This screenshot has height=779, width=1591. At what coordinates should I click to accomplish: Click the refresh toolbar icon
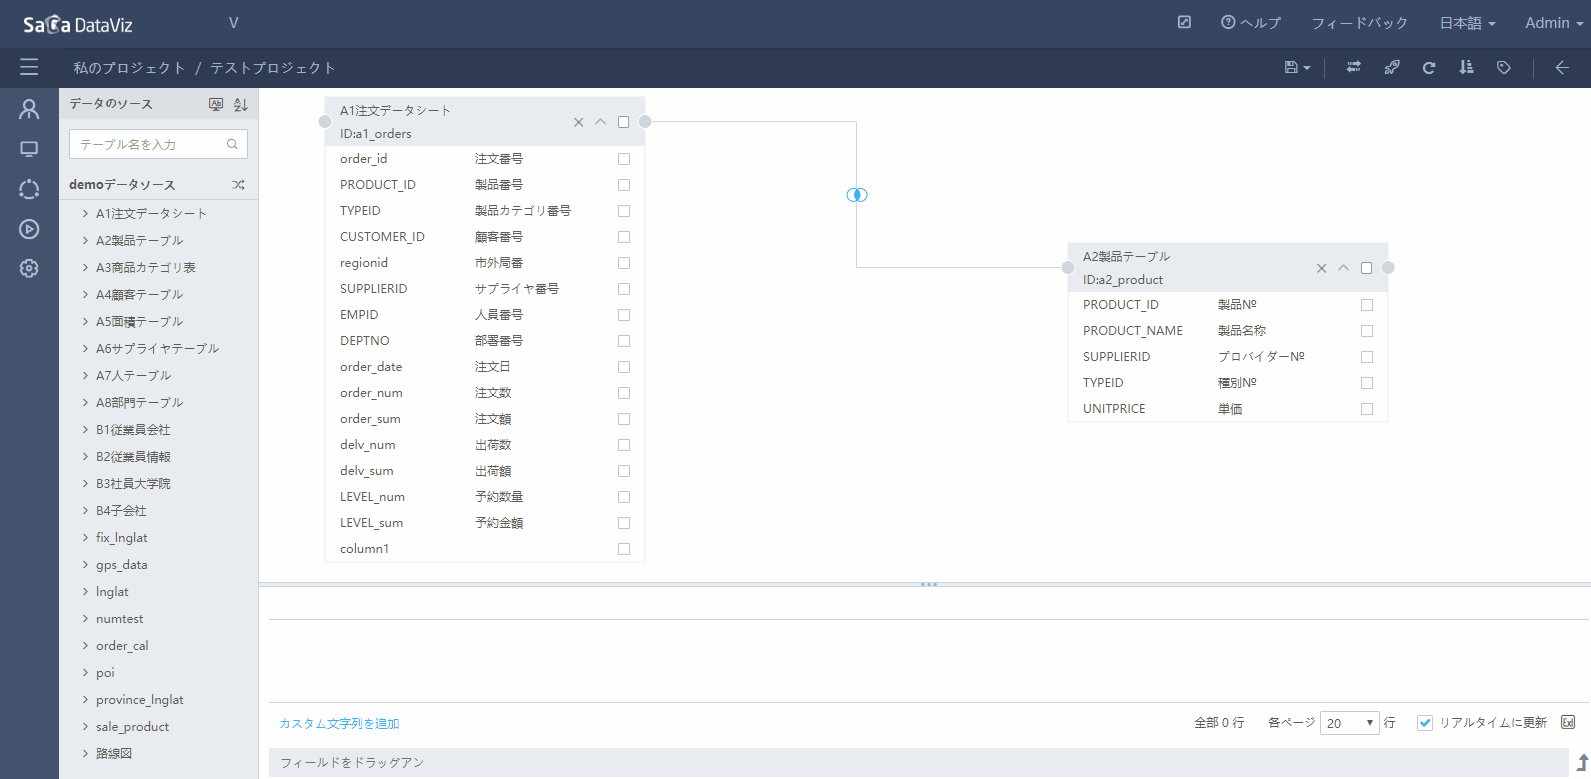pyautogui.click(x=1429, y=67)
